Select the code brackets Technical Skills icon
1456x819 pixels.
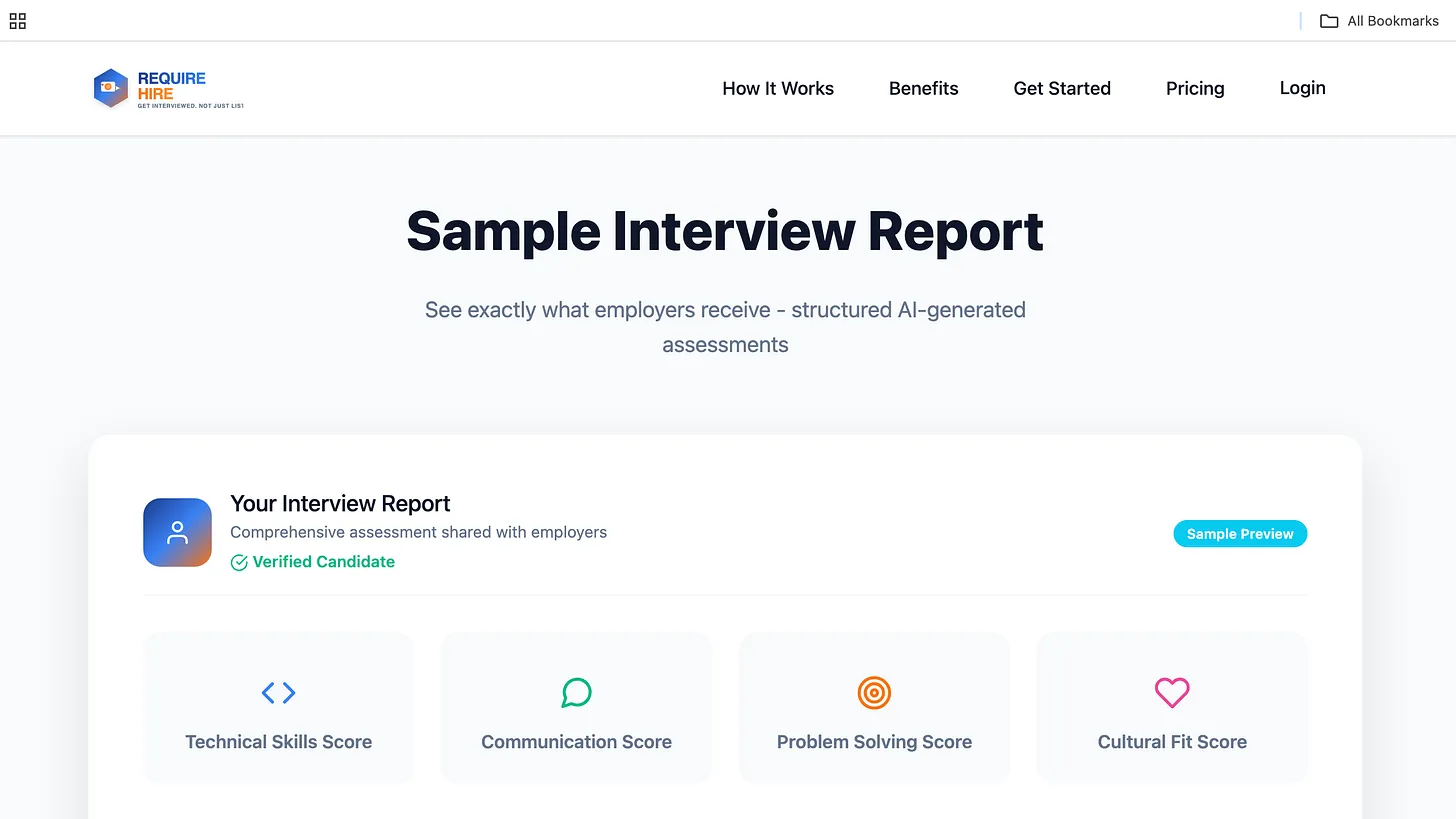[x=278, y=692]
